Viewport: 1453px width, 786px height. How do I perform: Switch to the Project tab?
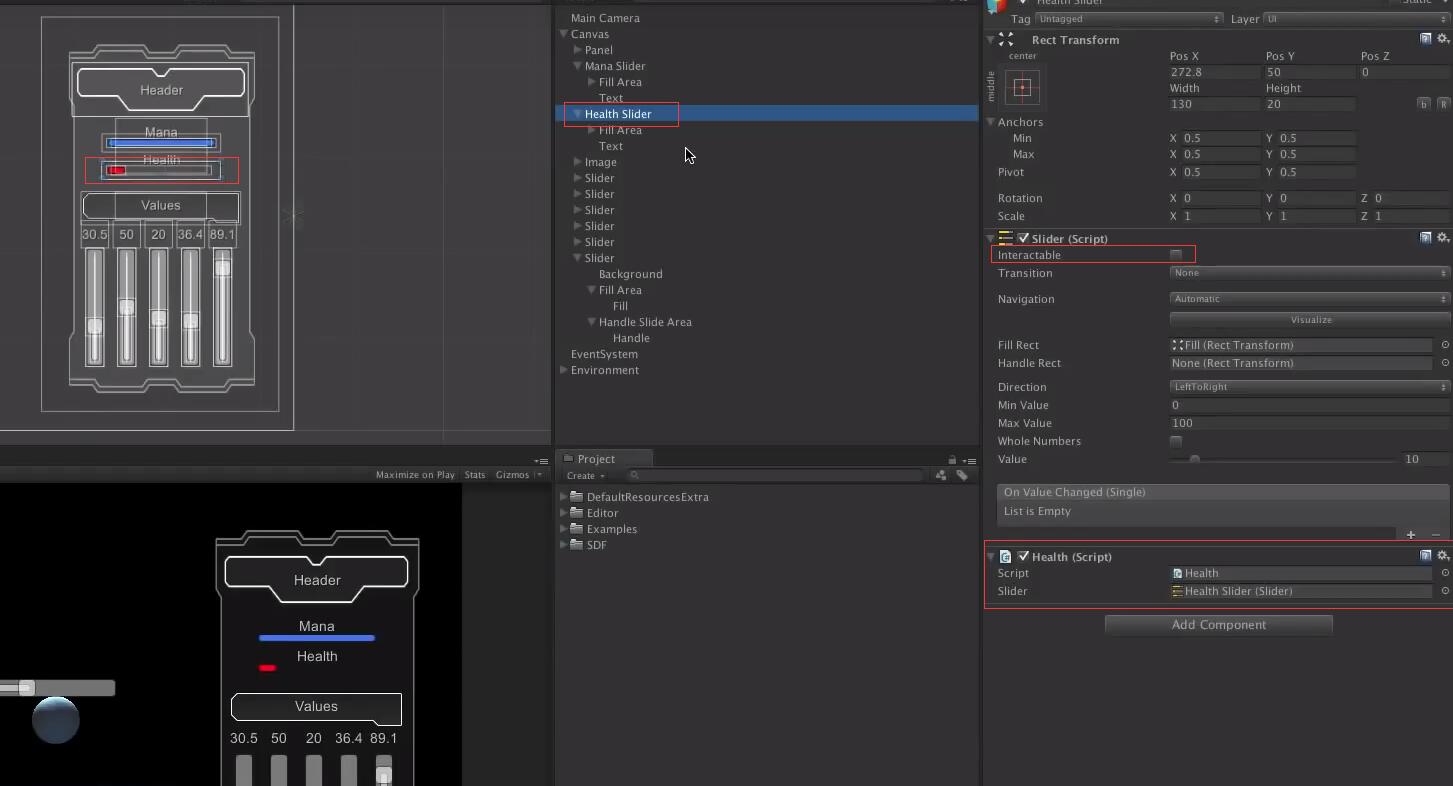[605, 459]
